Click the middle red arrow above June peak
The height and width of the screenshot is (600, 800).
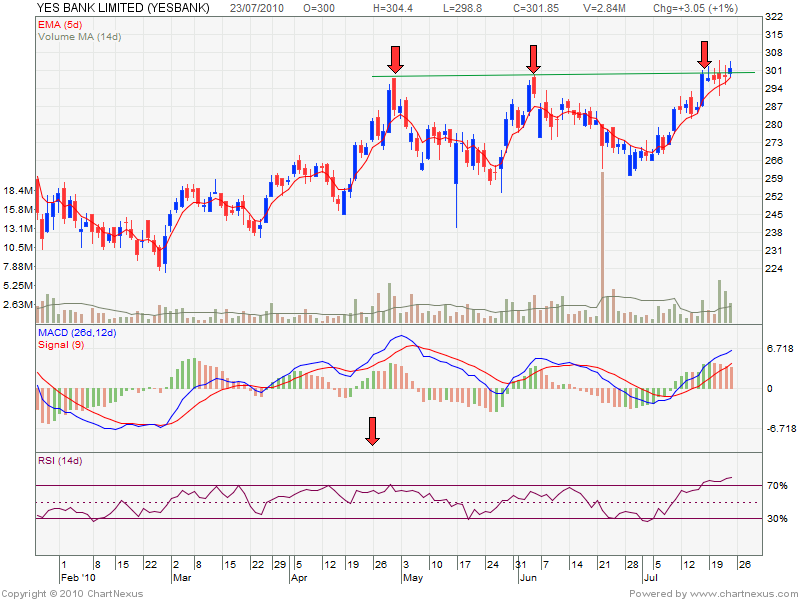coord(534,59)
